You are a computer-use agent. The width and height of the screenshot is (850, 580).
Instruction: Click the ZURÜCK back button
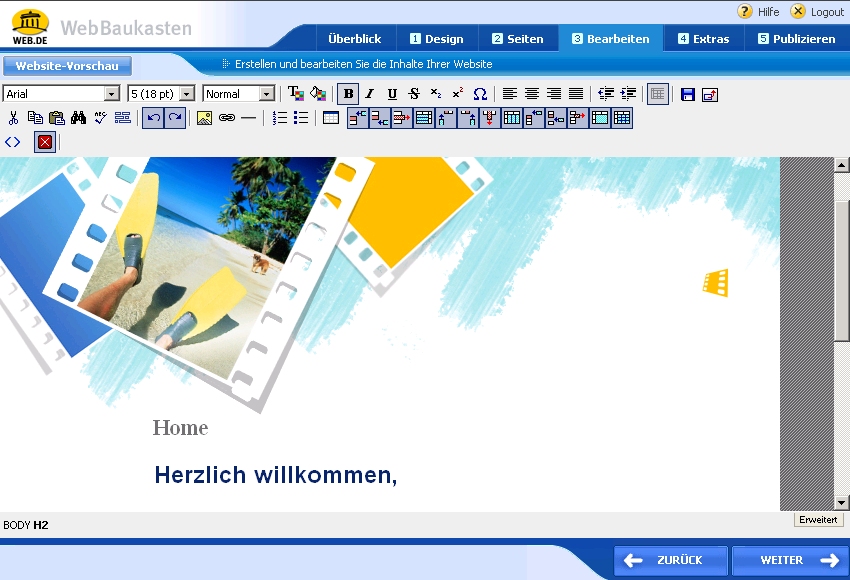coord(671,560)
